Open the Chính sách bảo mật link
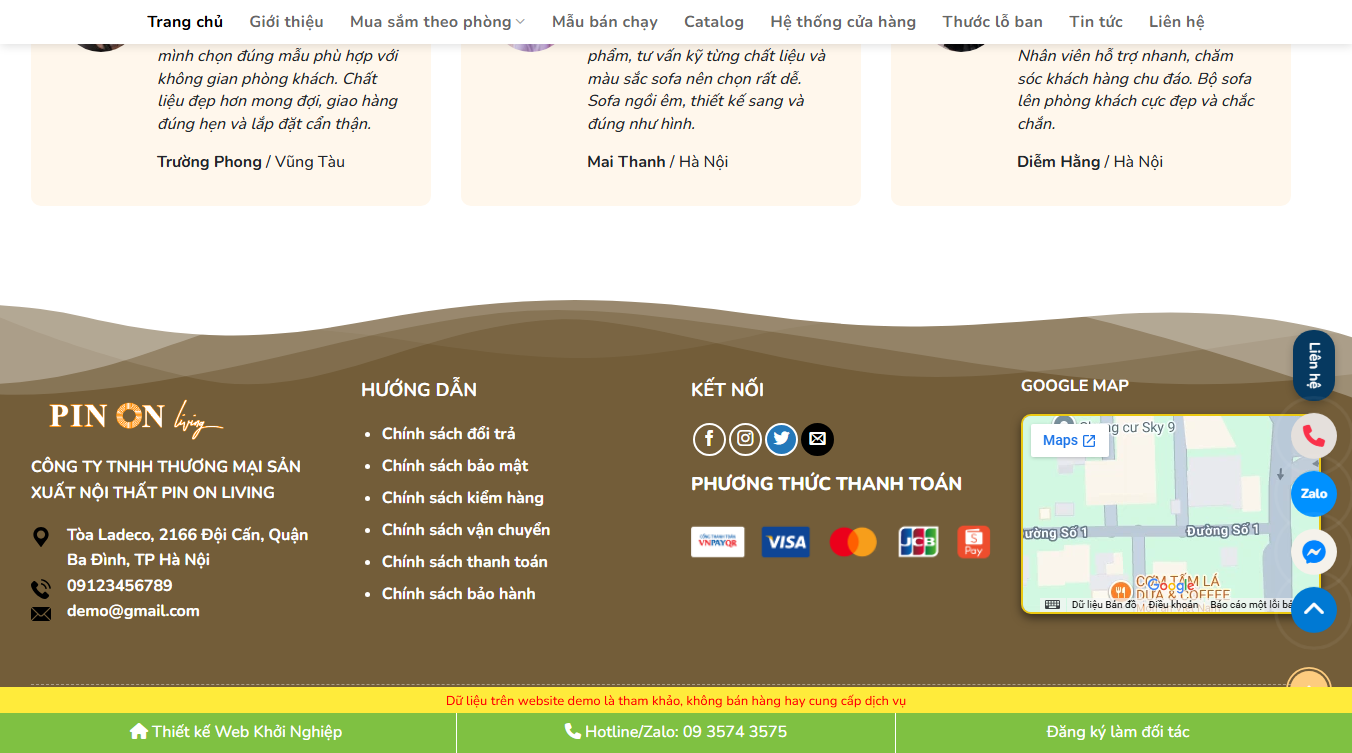This screenshot has width=1352, height=753. pos(455,465)
